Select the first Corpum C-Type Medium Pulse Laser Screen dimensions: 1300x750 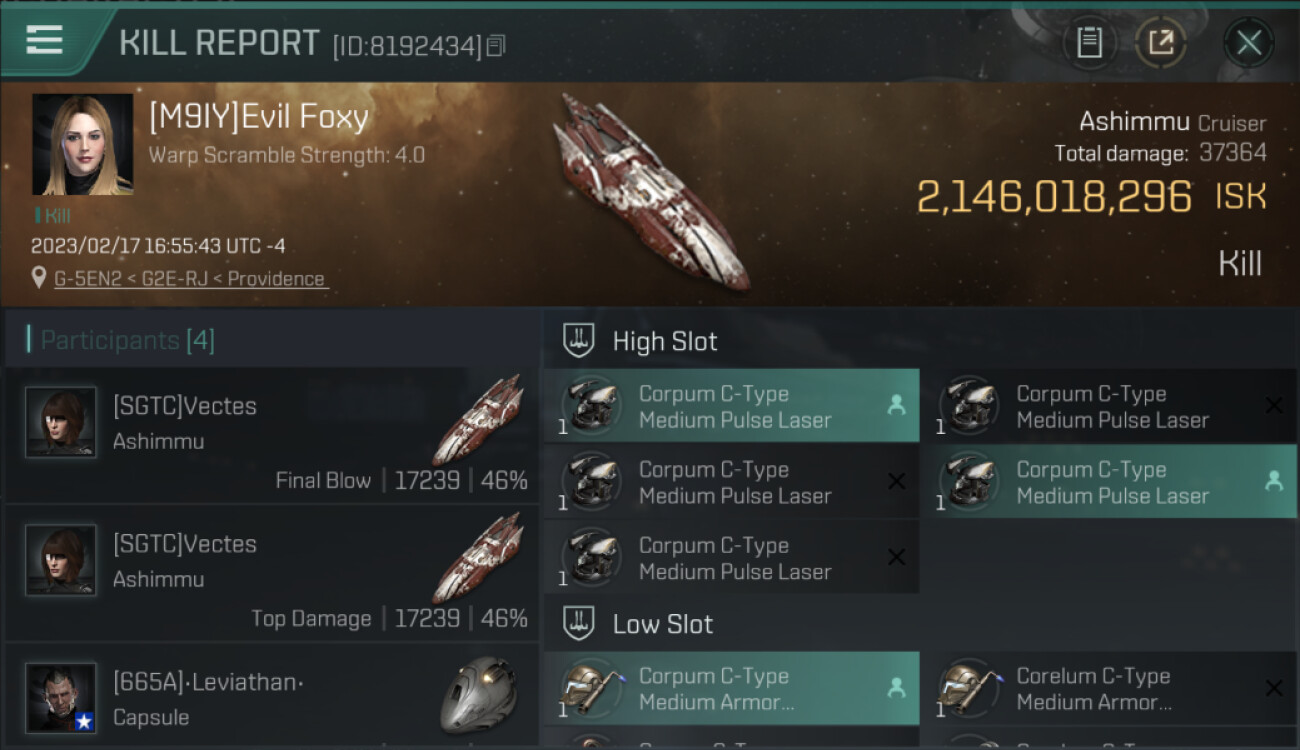[x=732, y=407]
